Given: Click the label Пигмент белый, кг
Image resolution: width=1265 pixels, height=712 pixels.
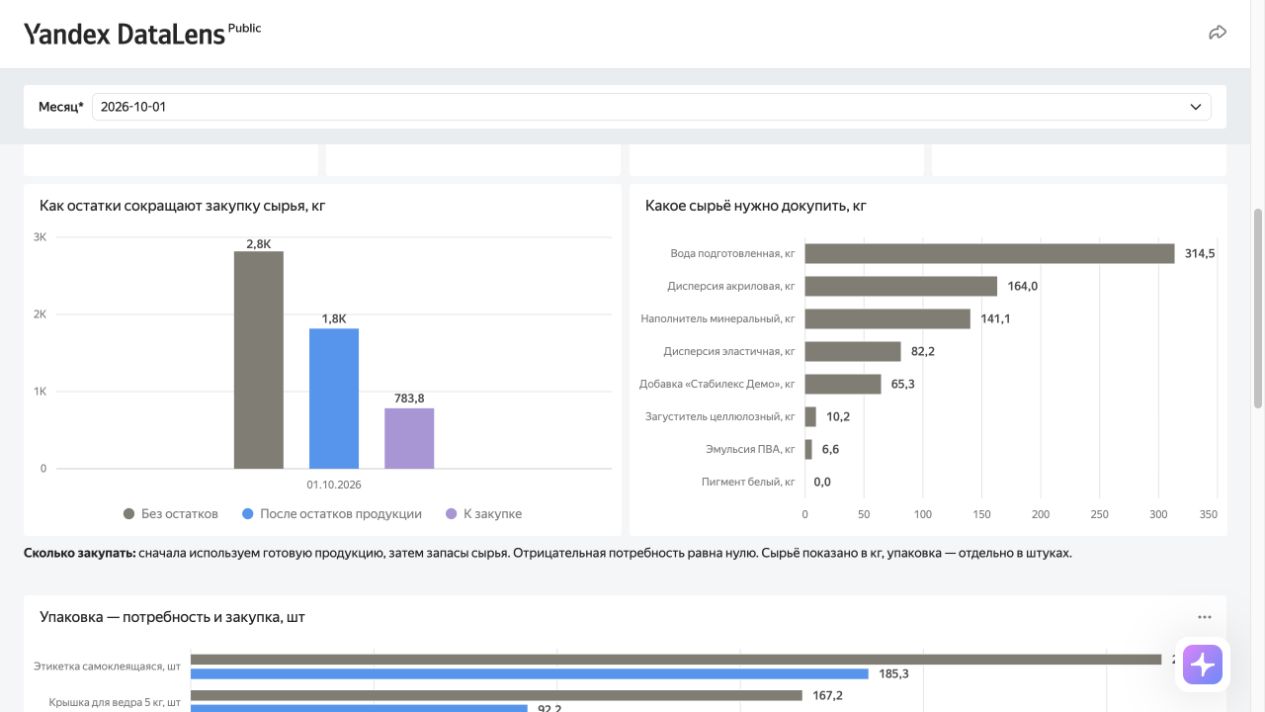Looking at the screenshot, I should 748,482.
